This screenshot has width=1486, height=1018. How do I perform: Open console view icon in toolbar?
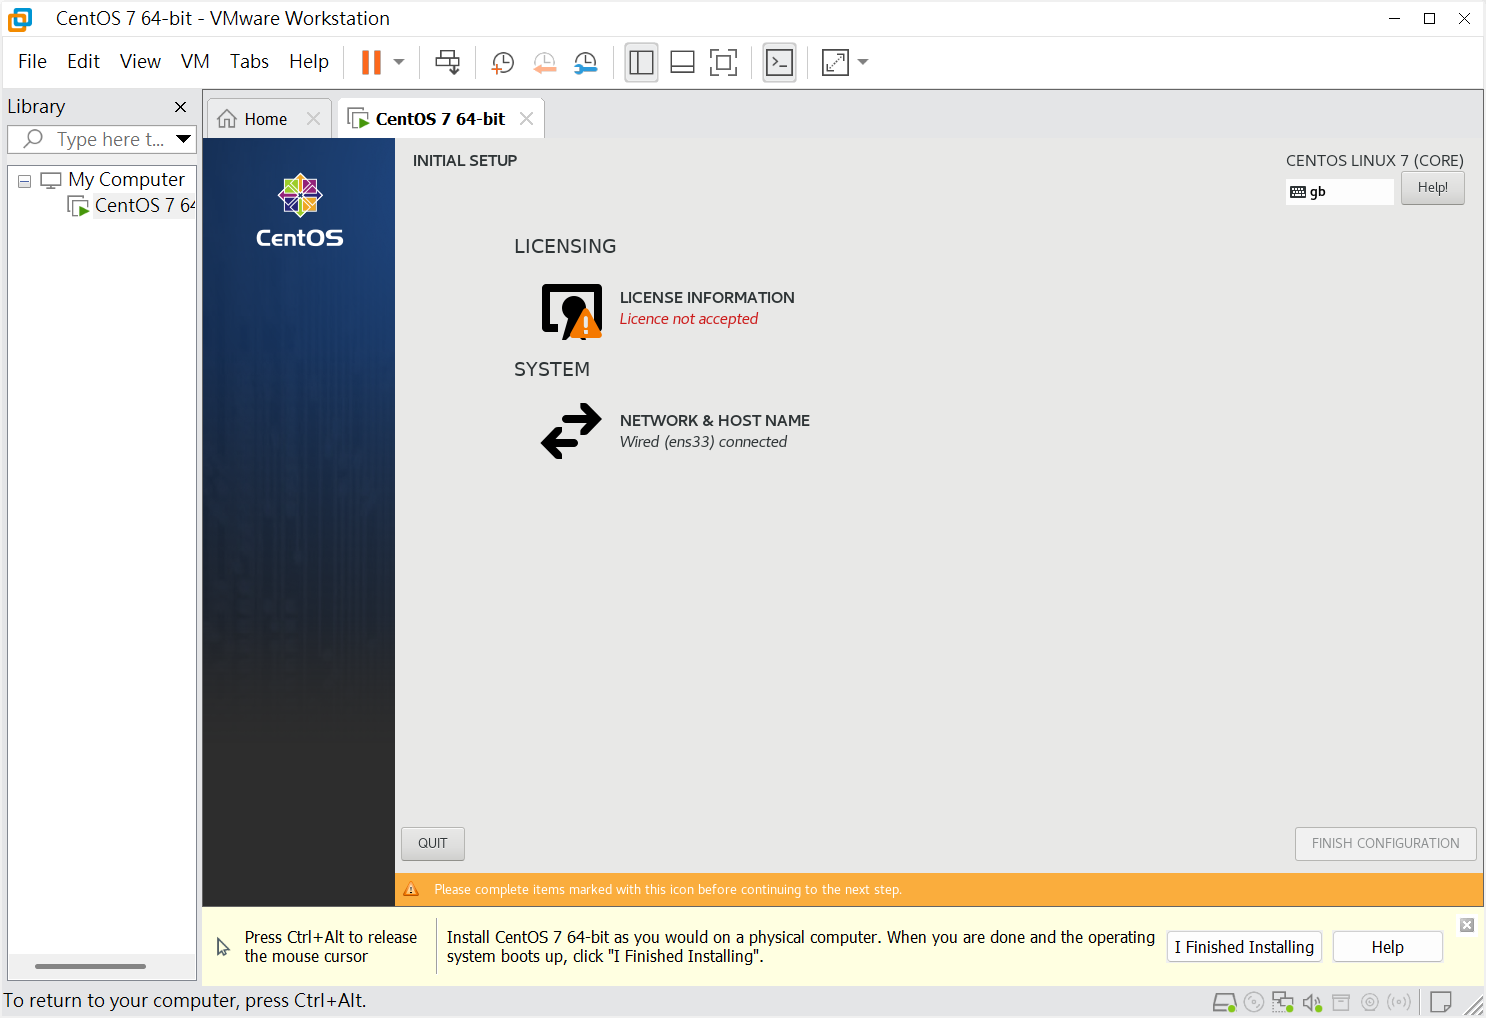pyautogui.click(x=779, y=62)
